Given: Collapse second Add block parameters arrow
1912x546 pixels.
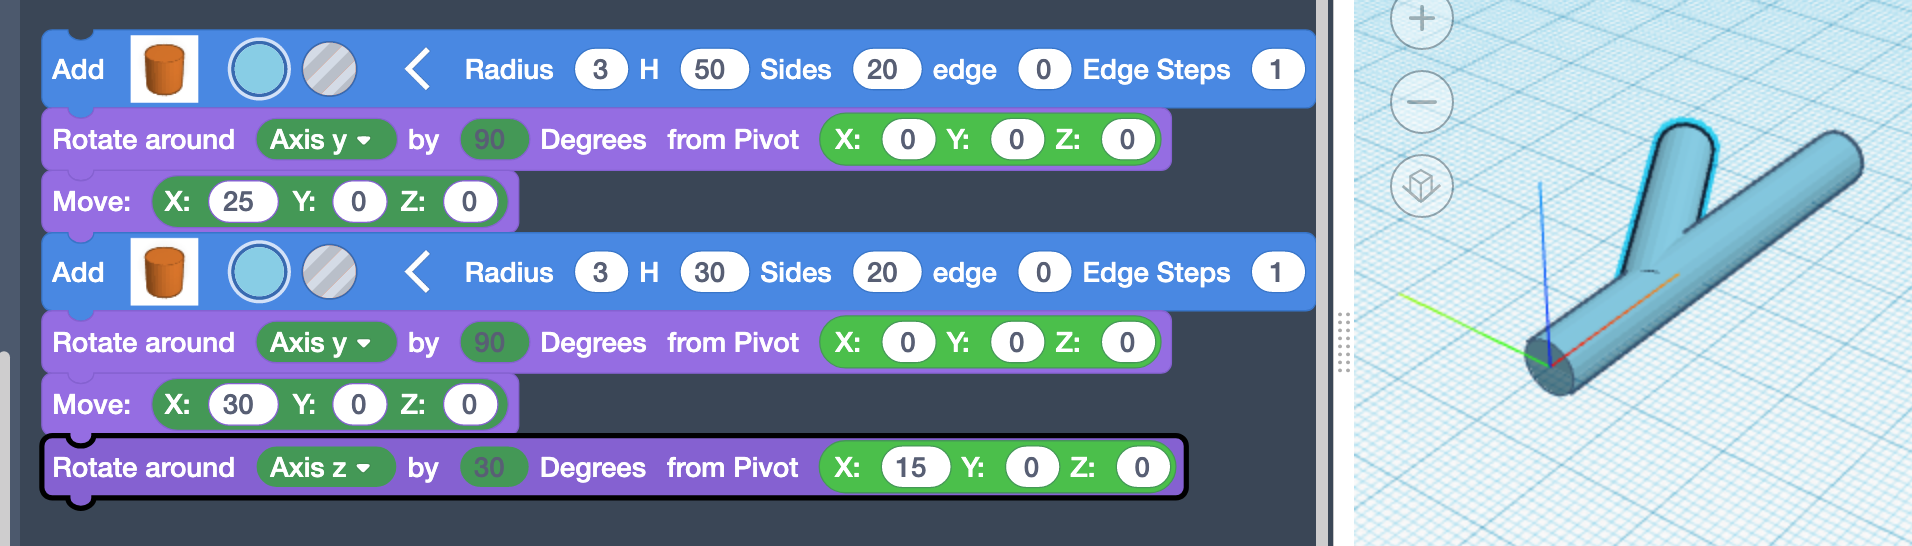Looking at the screenshot, I should click(x=417, y=272).
